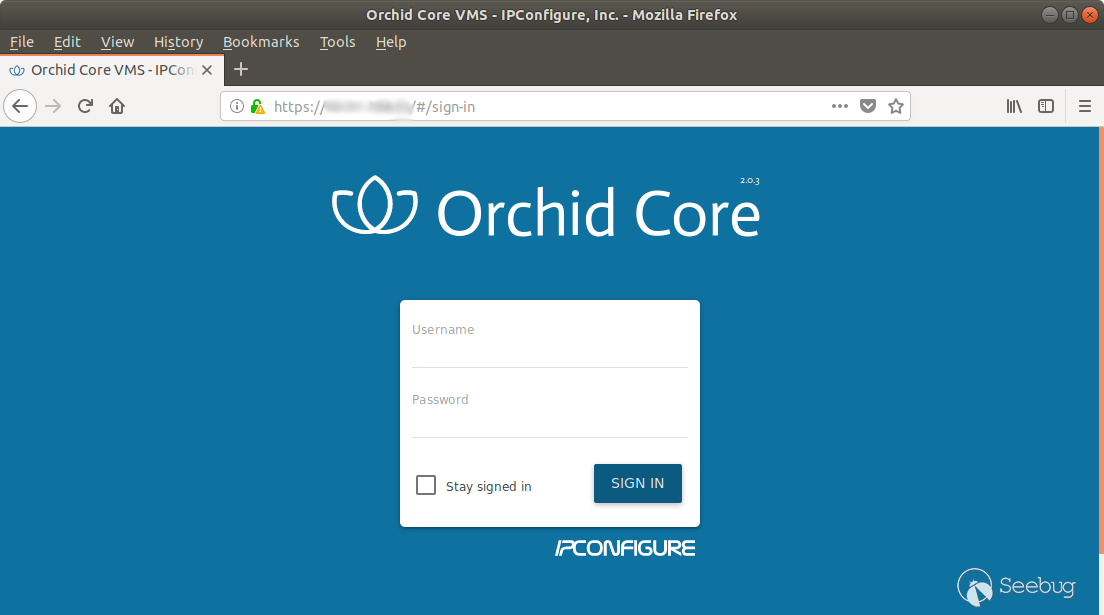Viewport: 1104px width, 615px height.
Task: Maximize the Firefox window
Action: point(1070,15)
